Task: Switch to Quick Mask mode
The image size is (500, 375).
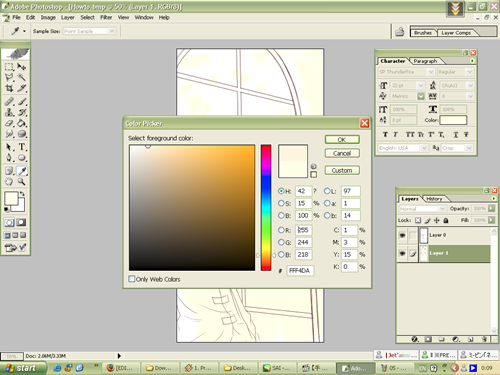Action: 21,222
